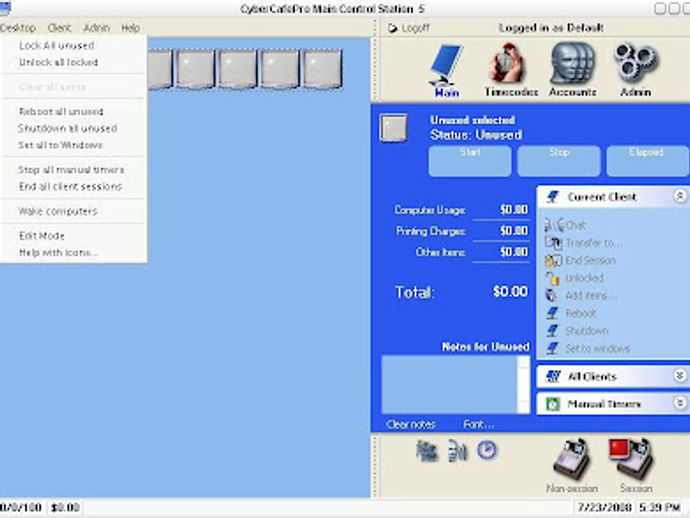This screenshot has width=690, height=518.
Task: Click Logoff text button
Action: click(415, 28)
